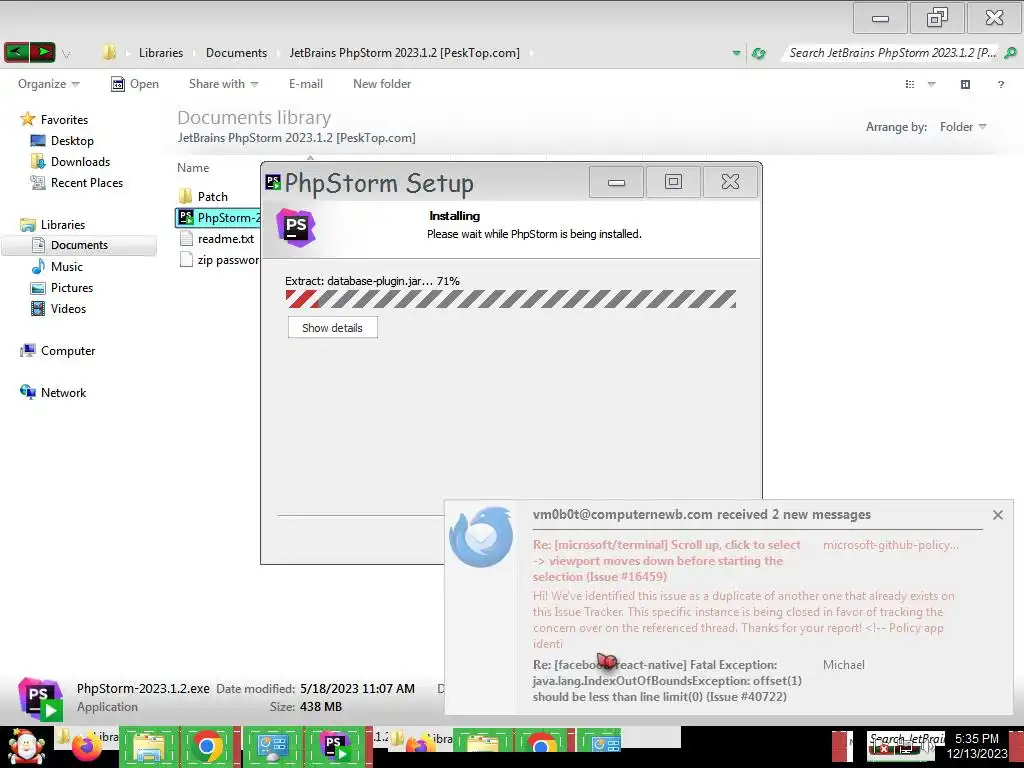This screenshot has width=1024, height=768.
Task: Toggle the preview pane icon
Action: (x=965, y=84)
